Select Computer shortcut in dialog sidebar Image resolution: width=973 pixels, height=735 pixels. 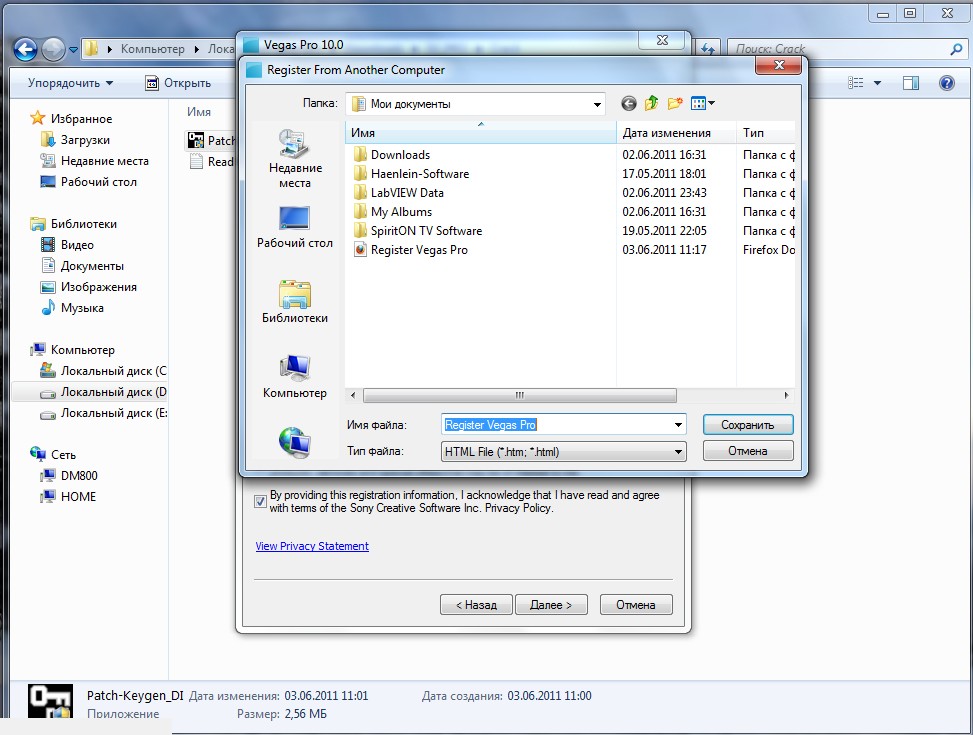point(295,377)
